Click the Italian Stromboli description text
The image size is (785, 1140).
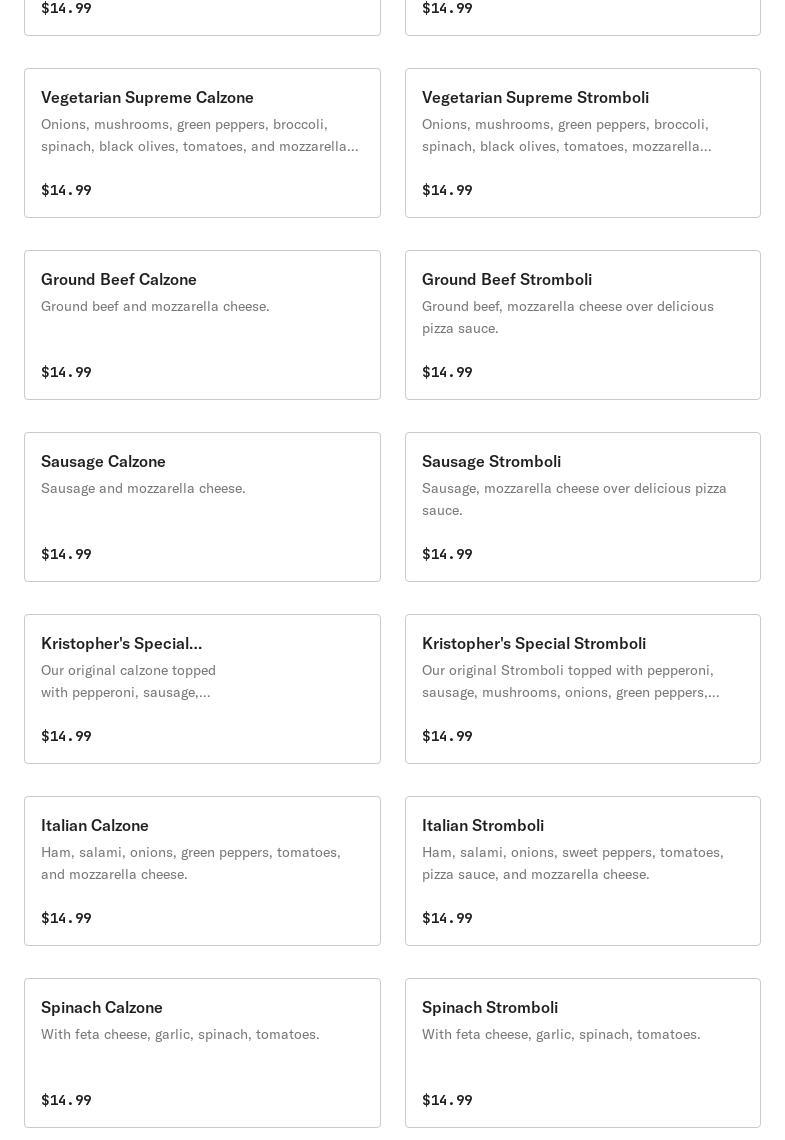tap(573, 863)
